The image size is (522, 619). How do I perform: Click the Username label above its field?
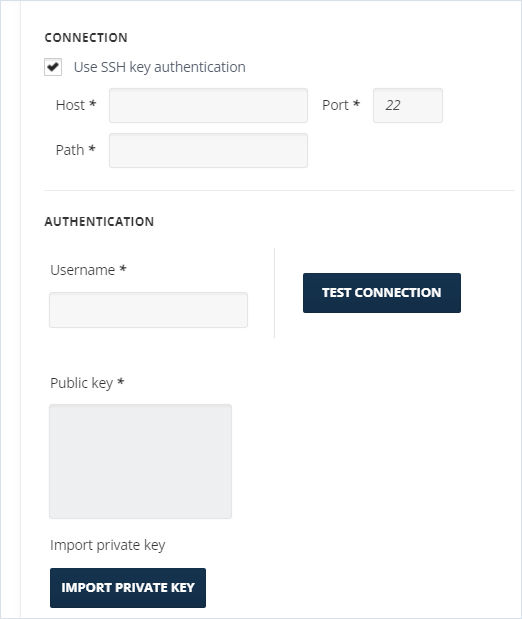(83, 270)
